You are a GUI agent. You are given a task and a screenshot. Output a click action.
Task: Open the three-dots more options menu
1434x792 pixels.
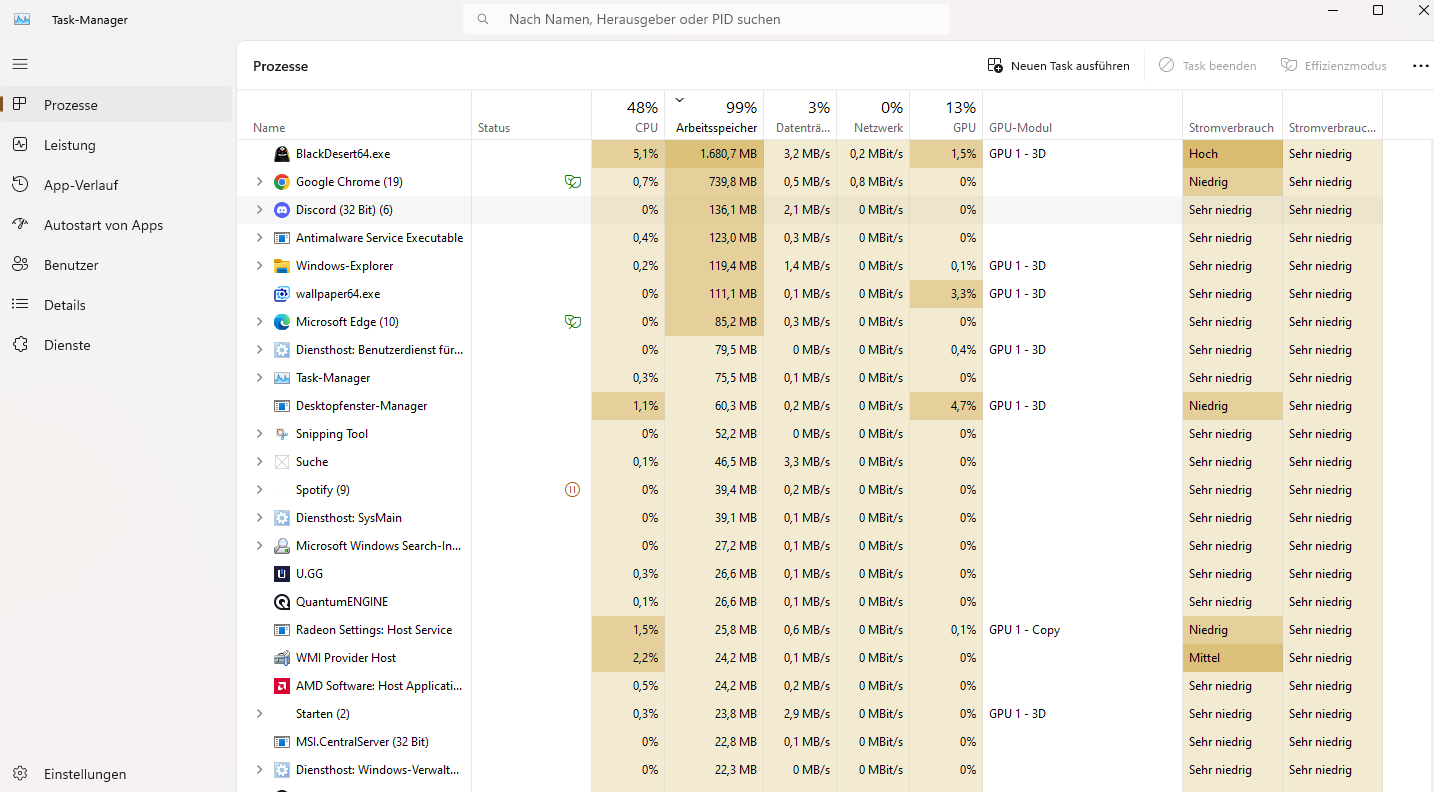point(1421,66)
